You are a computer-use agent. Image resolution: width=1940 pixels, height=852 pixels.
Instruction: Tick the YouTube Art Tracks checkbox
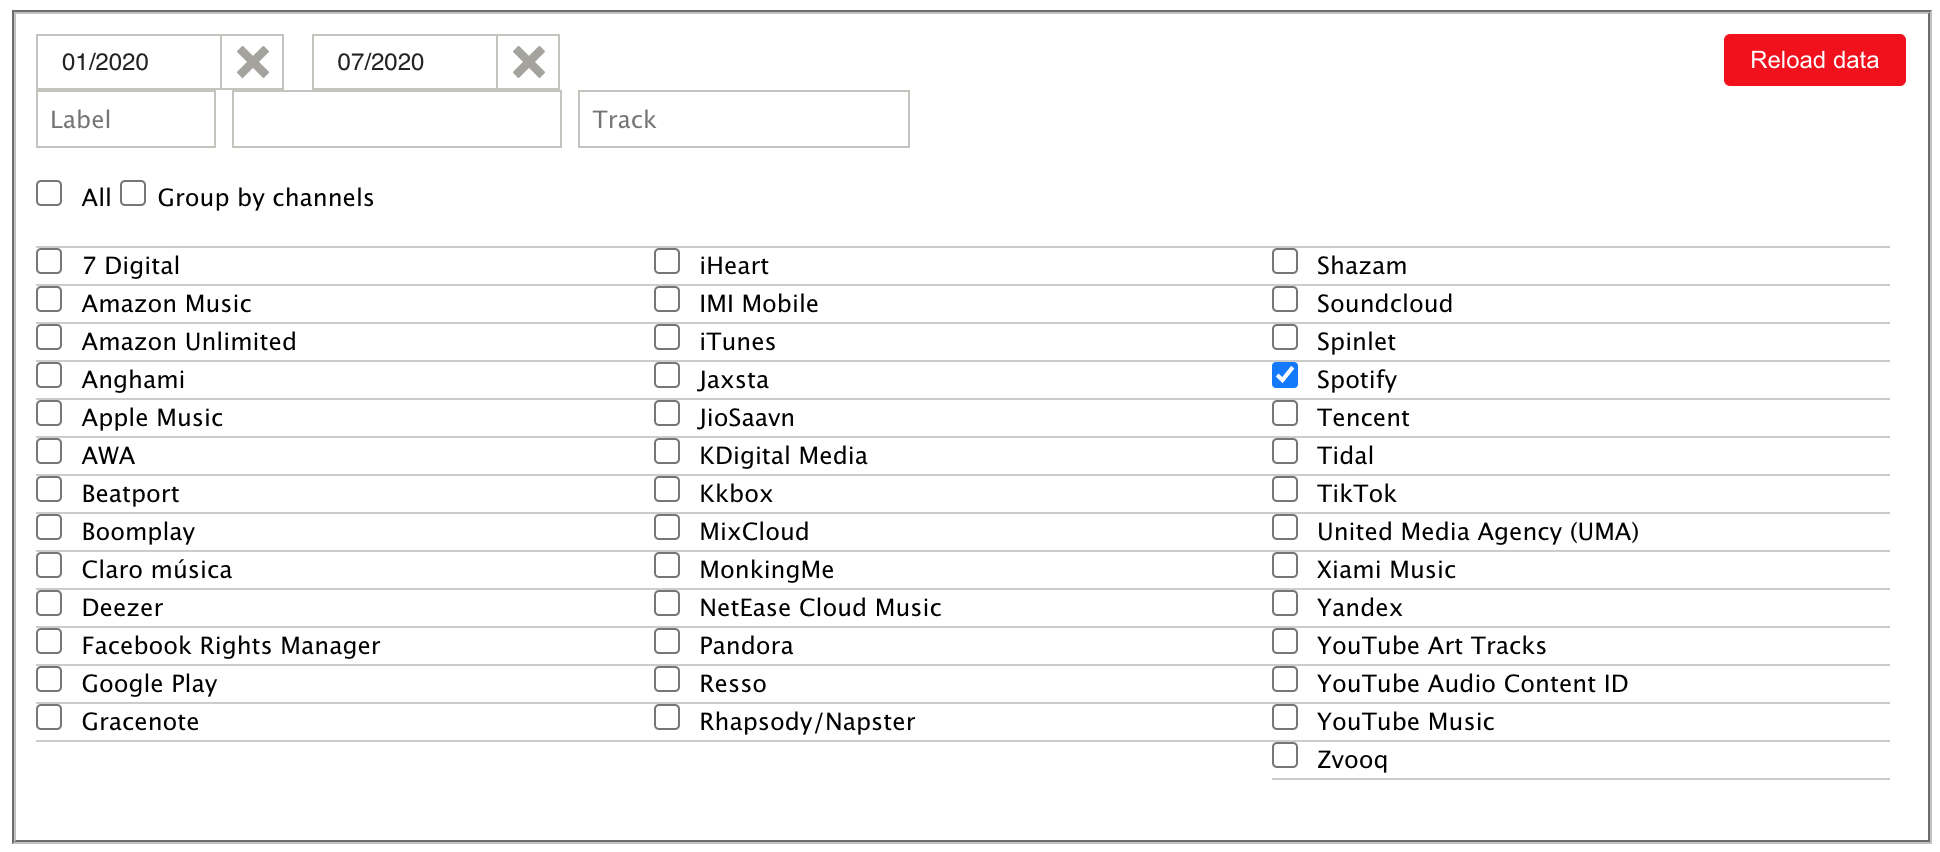1285,641
